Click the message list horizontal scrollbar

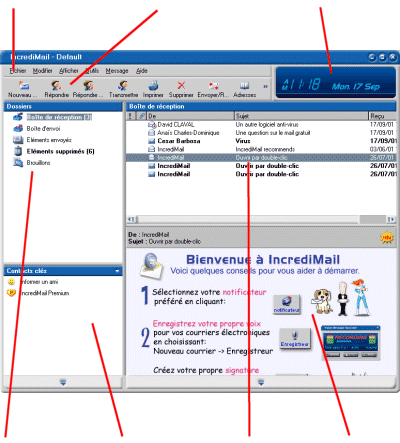[x=261, y=219]
